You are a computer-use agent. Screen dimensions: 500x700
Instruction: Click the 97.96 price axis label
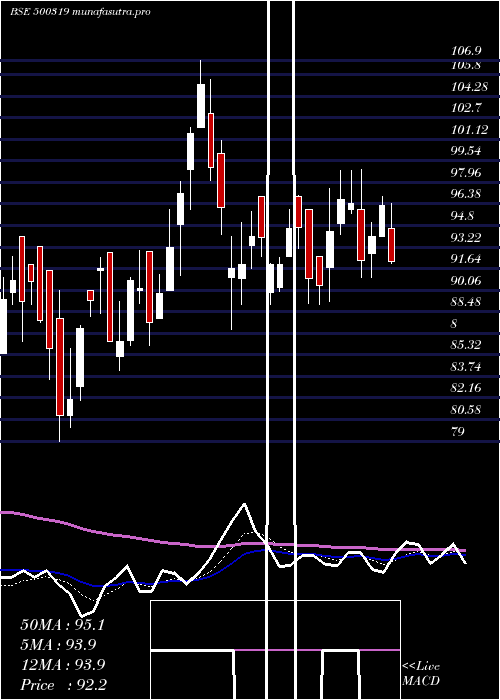pyautogui.click(x=466, y=172)
